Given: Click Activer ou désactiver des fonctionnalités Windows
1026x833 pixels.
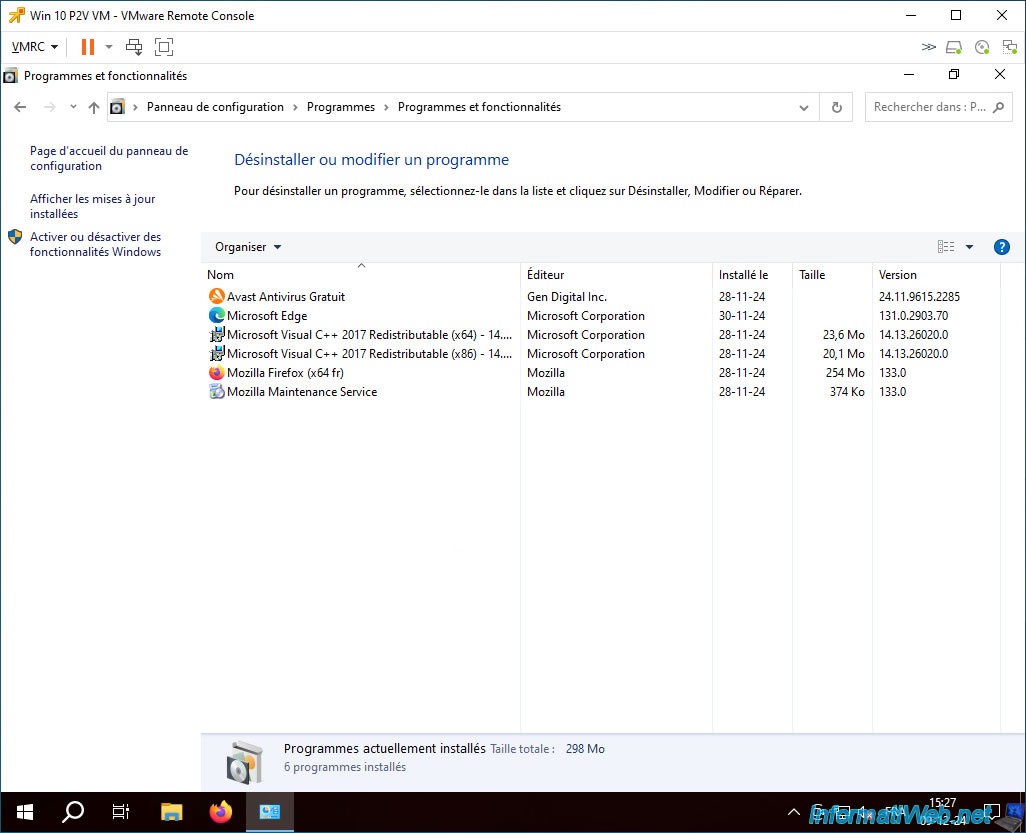Looking at the screenshot, I should point(96,244).
